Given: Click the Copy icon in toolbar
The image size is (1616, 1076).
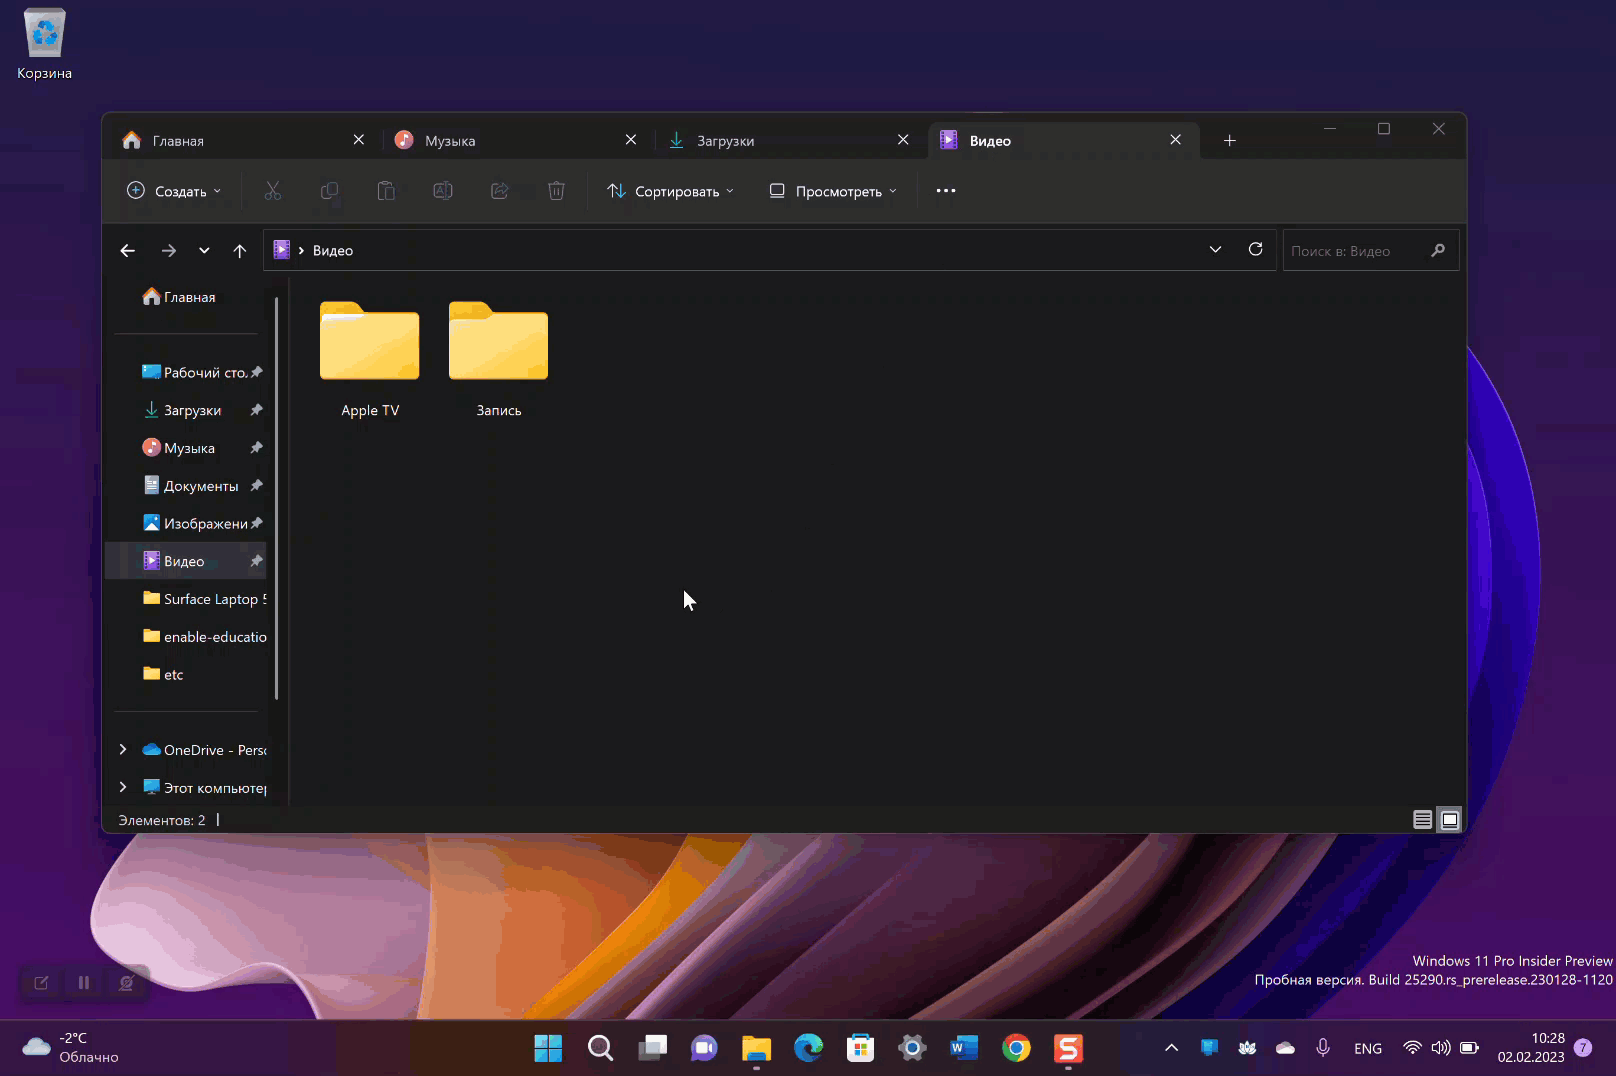Looking at the screenshot, I should 329,191.
